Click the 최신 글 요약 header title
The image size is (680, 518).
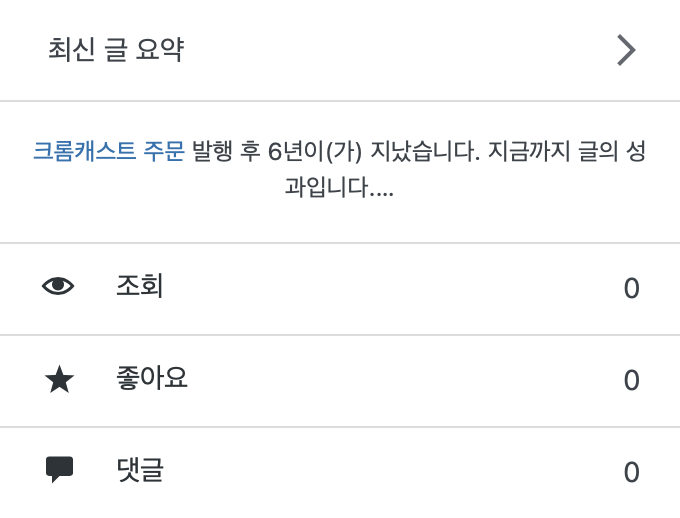point(116,50)
